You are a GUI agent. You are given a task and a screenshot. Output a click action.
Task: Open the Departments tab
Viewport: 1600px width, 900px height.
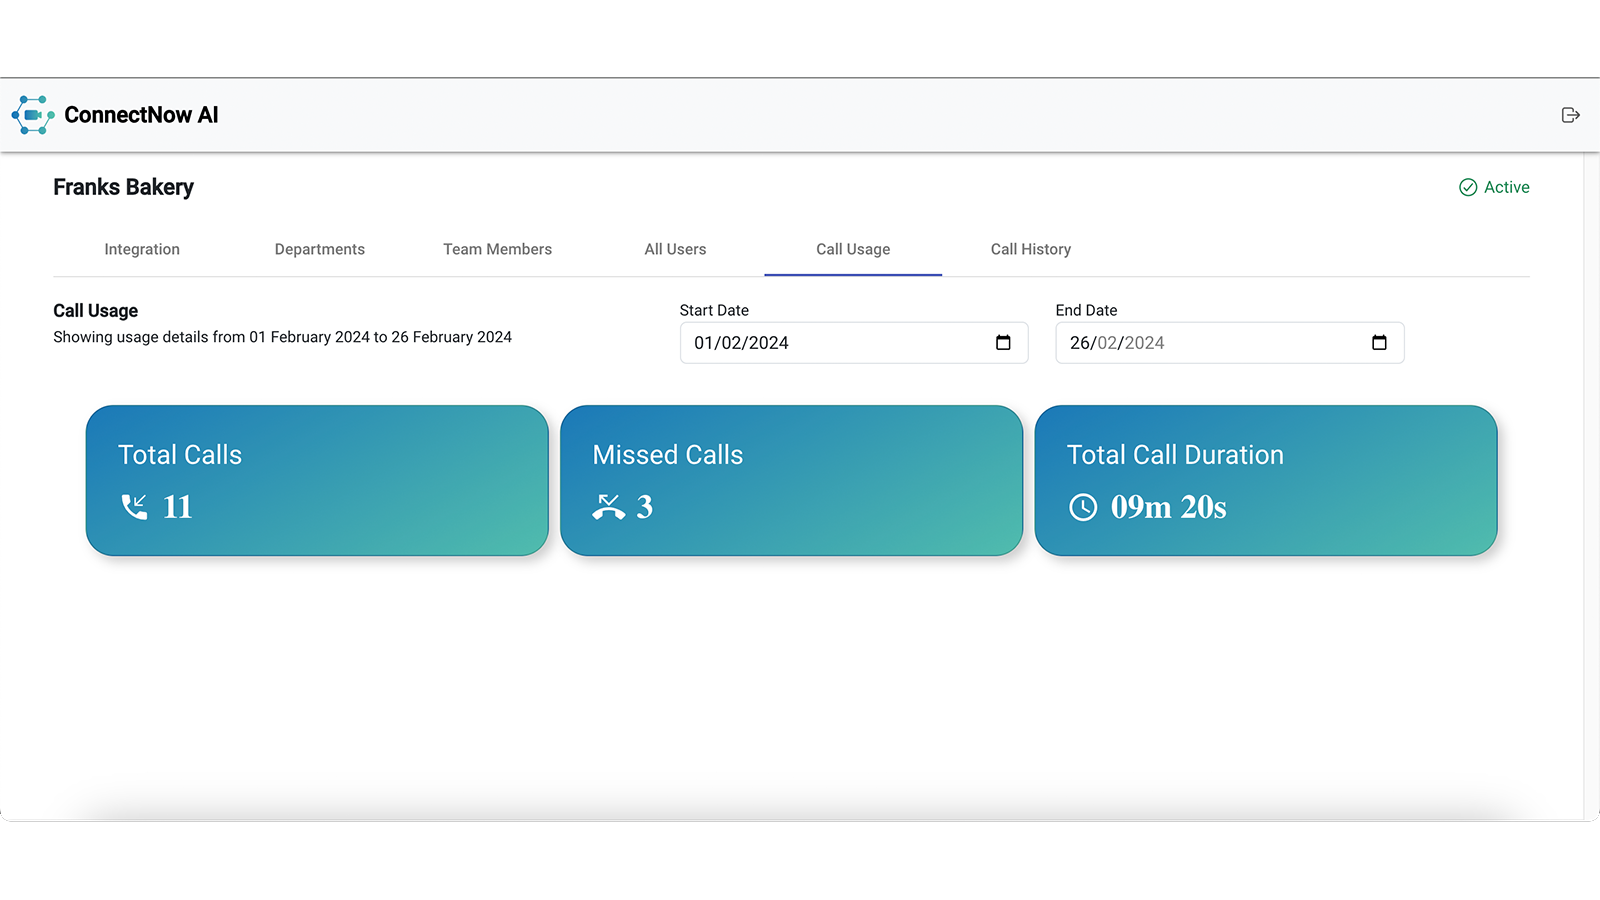pyautogui.click(x=320, y=249)
